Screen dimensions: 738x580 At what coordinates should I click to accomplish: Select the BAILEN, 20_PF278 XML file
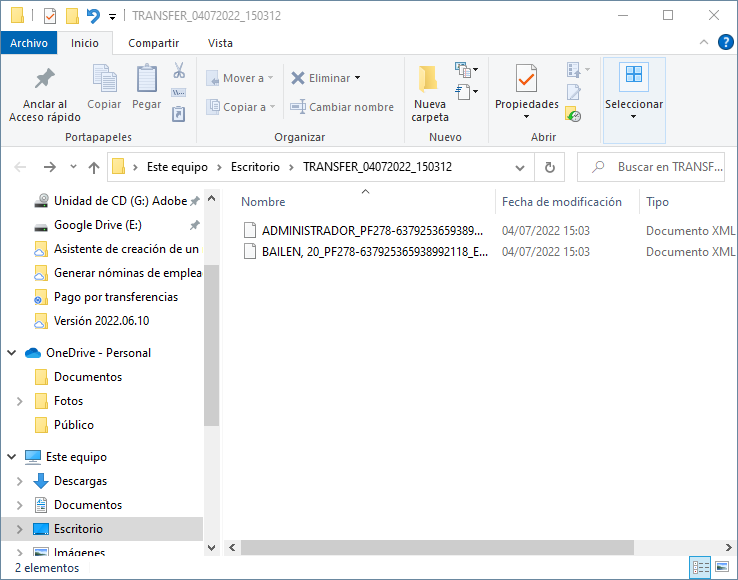coord(375,252)
